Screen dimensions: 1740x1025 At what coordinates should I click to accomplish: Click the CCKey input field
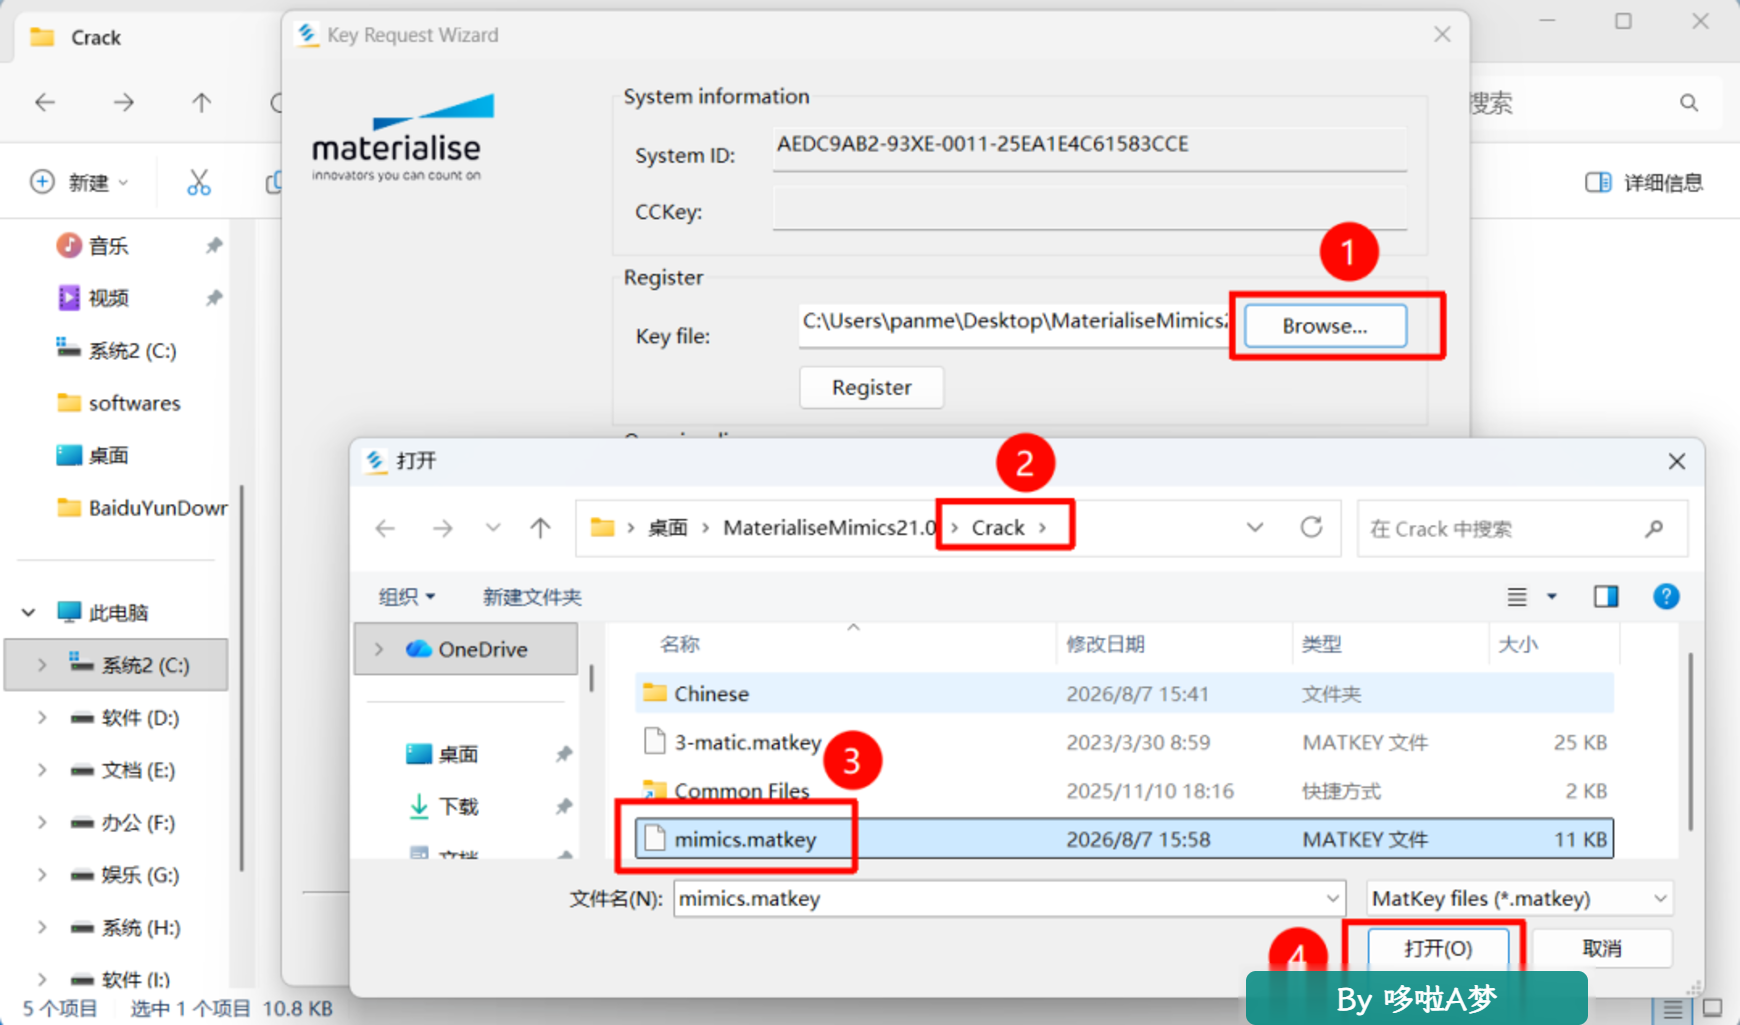[x=1089, y=211]
